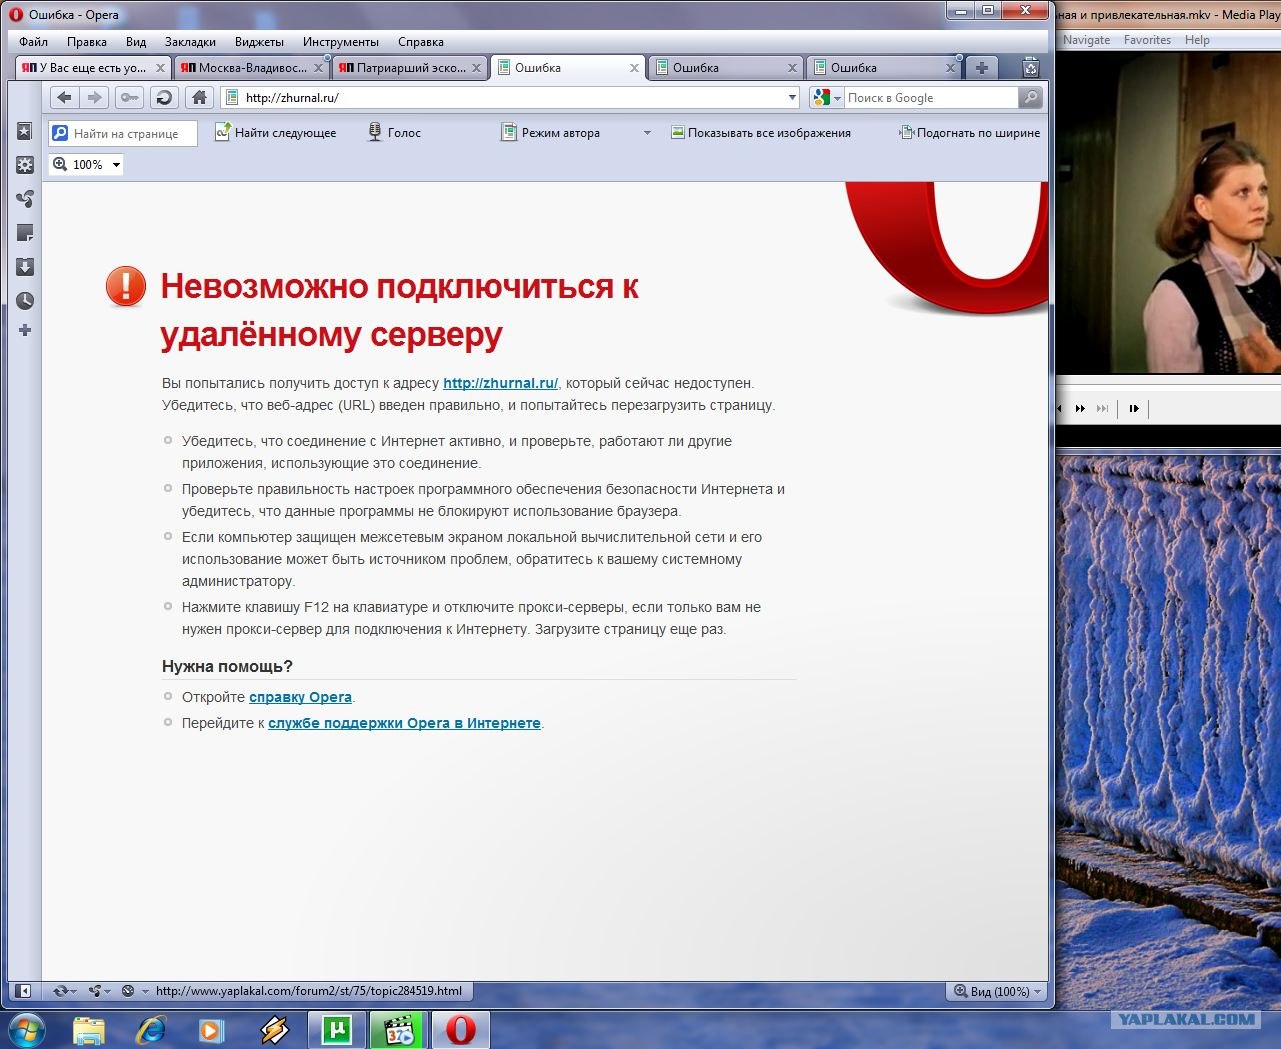The image size is (1281, 1049).
Task: Click the Google search magnifier button
Action: pos(1030,97)
